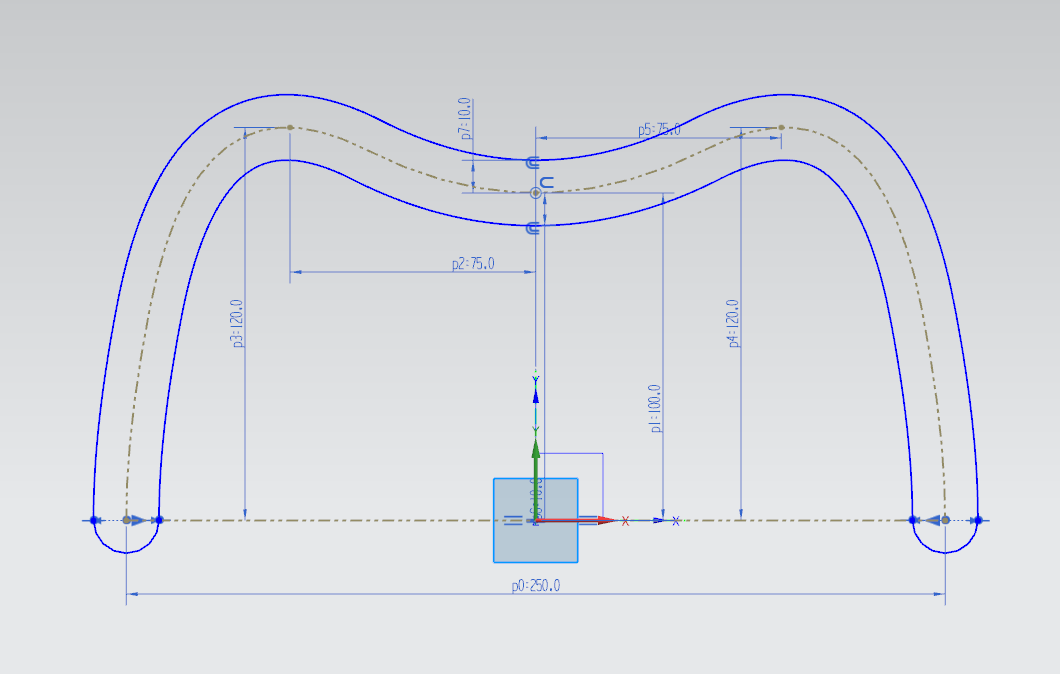Image resolution: width=1060 pixels, height=674 pixels.
Task: Select the p5:75.0 horizontal dimension label
Action: pyautogui.click(x=659, y=129)
